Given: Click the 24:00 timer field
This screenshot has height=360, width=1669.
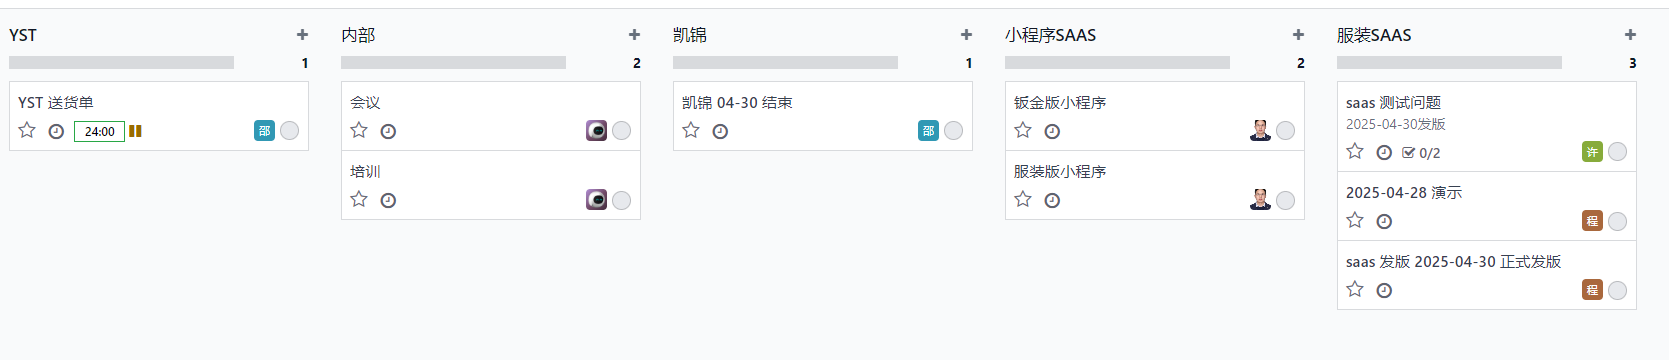Looking at the screenshot, I should click(99, 131).
